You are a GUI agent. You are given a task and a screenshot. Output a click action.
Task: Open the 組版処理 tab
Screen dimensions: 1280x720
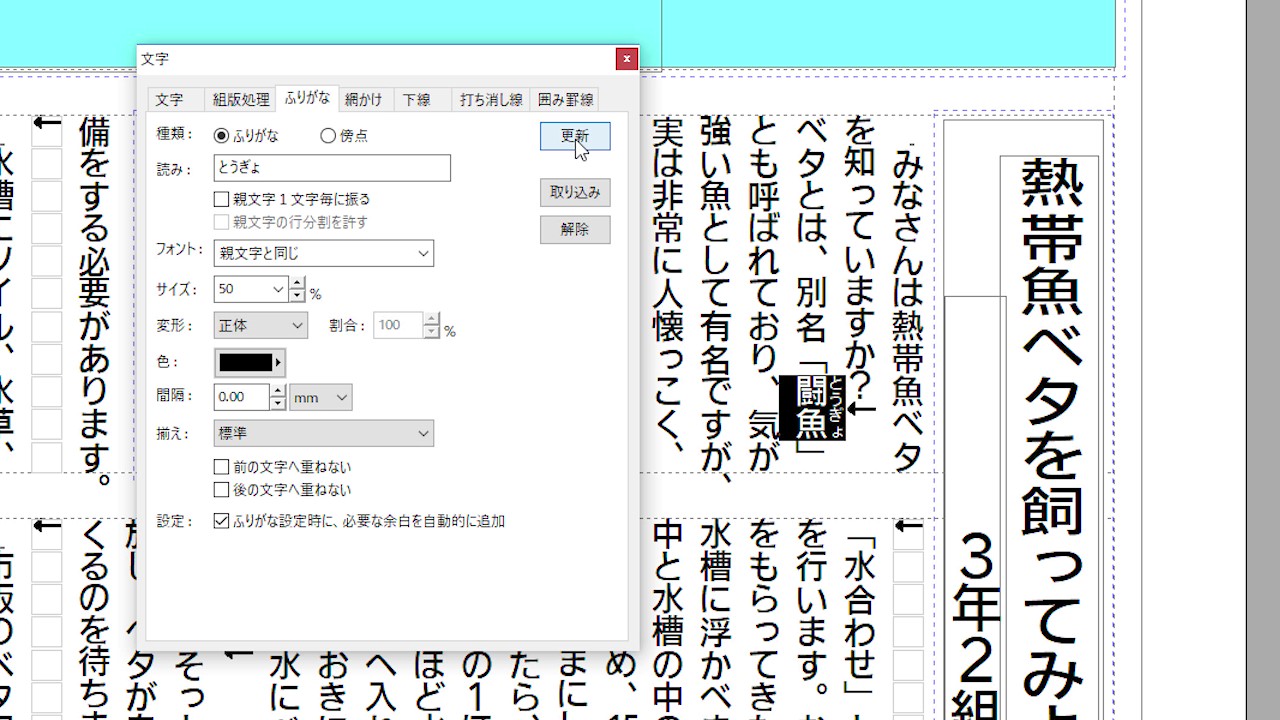tap(241, 99)
